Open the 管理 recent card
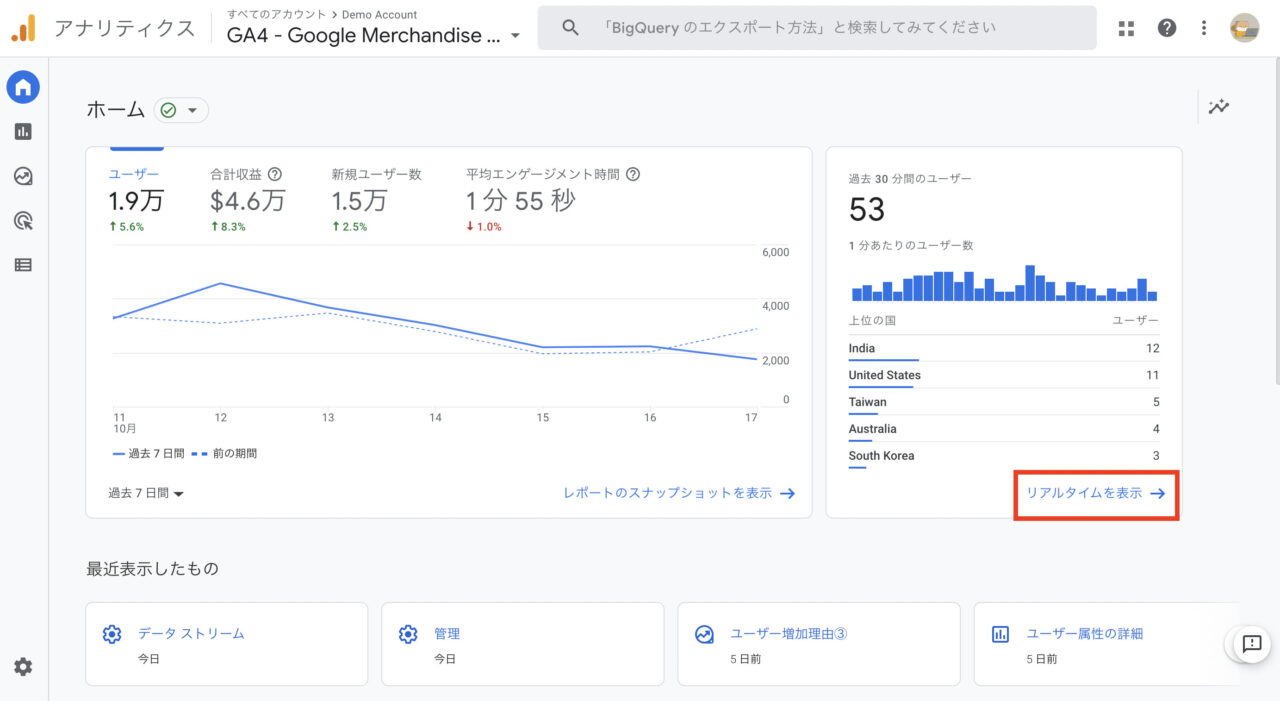Image resolution: width=1280 pixels, height=701 pixels. [x=523, y=644]
